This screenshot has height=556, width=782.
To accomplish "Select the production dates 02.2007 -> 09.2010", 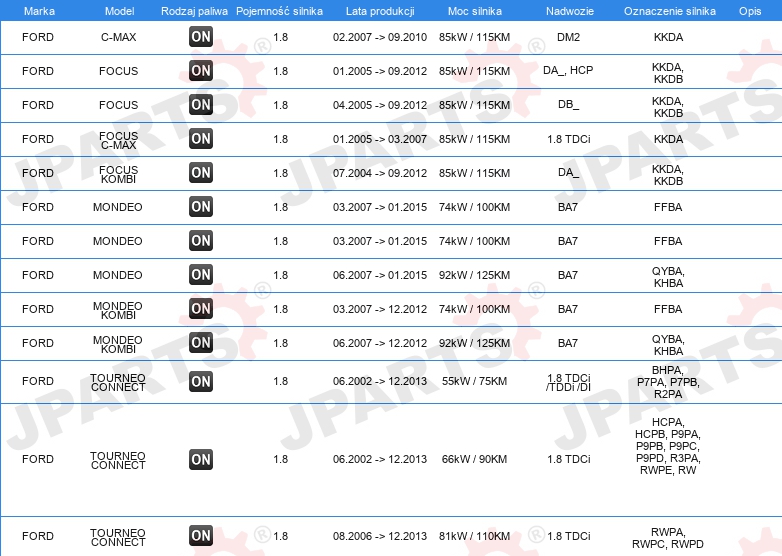I will [x=380, y=37].
